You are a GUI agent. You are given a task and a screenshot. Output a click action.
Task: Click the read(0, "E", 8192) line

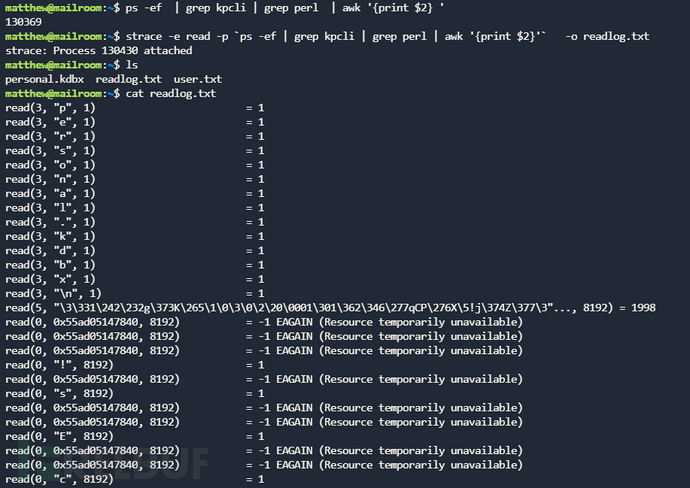[58, 436]
